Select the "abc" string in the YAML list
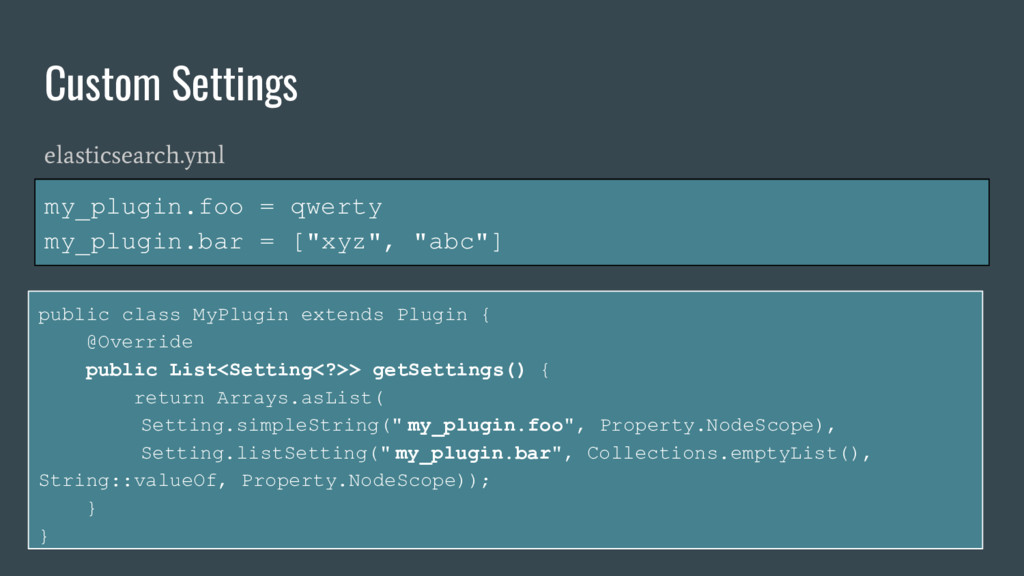 451,243
